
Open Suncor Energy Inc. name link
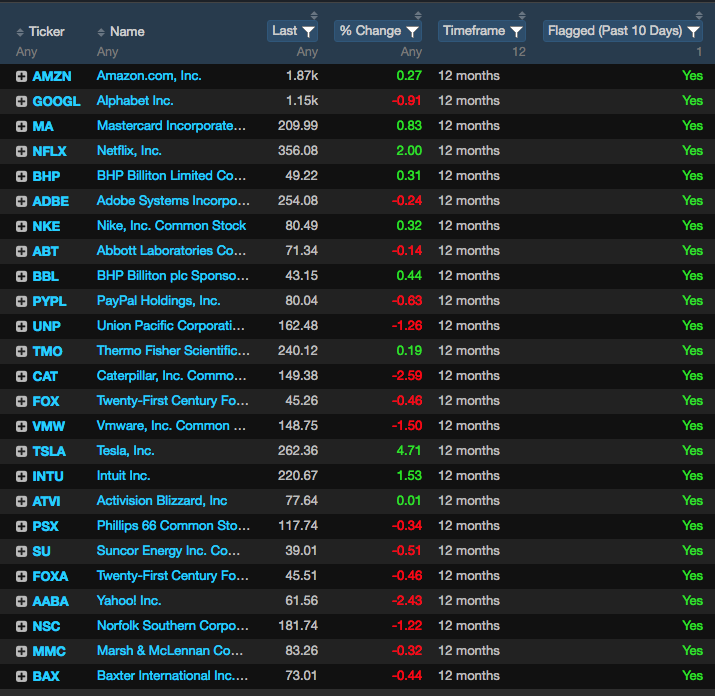[168, 551]
